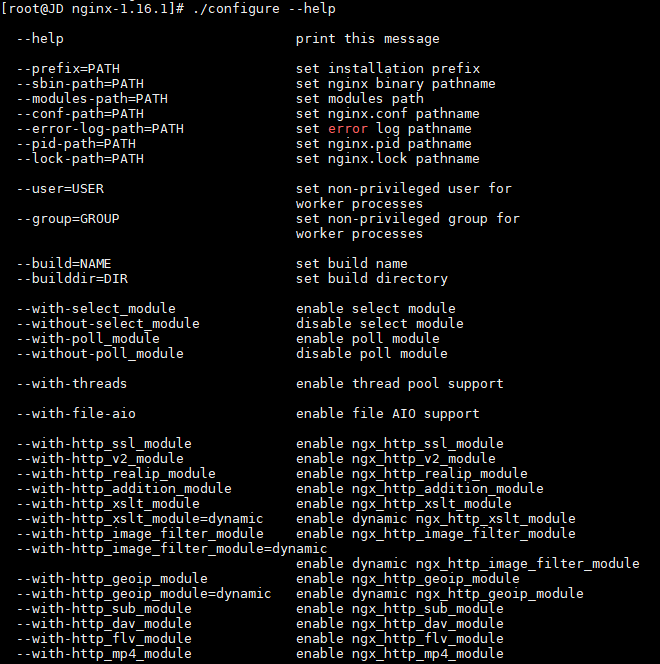Viewport: 660px width, 664px height.
Task: Click the --with-file-aio option text
Action: (x=76, y=414)
